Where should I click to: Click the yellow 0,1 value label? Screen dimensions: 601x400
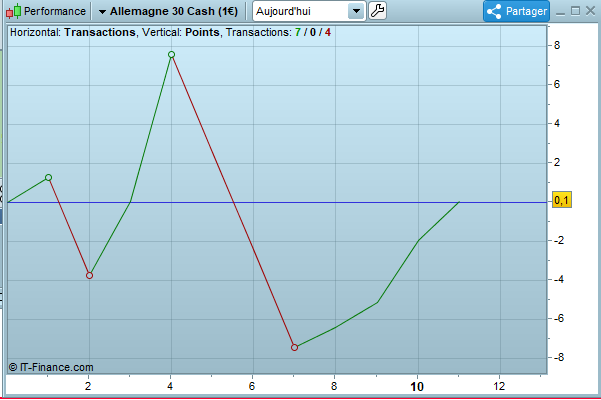pos(562,200)
